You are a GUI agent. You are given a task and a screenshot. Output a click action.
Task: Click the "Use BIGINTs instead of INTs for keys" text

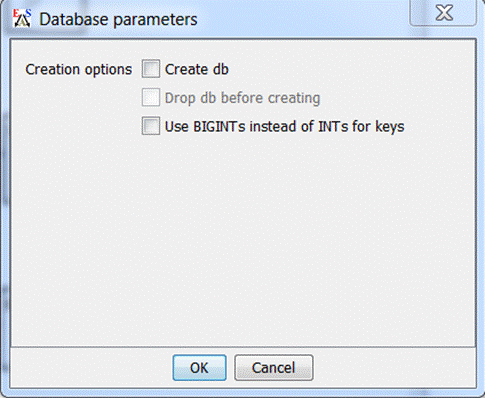click(x=285, y=127)
